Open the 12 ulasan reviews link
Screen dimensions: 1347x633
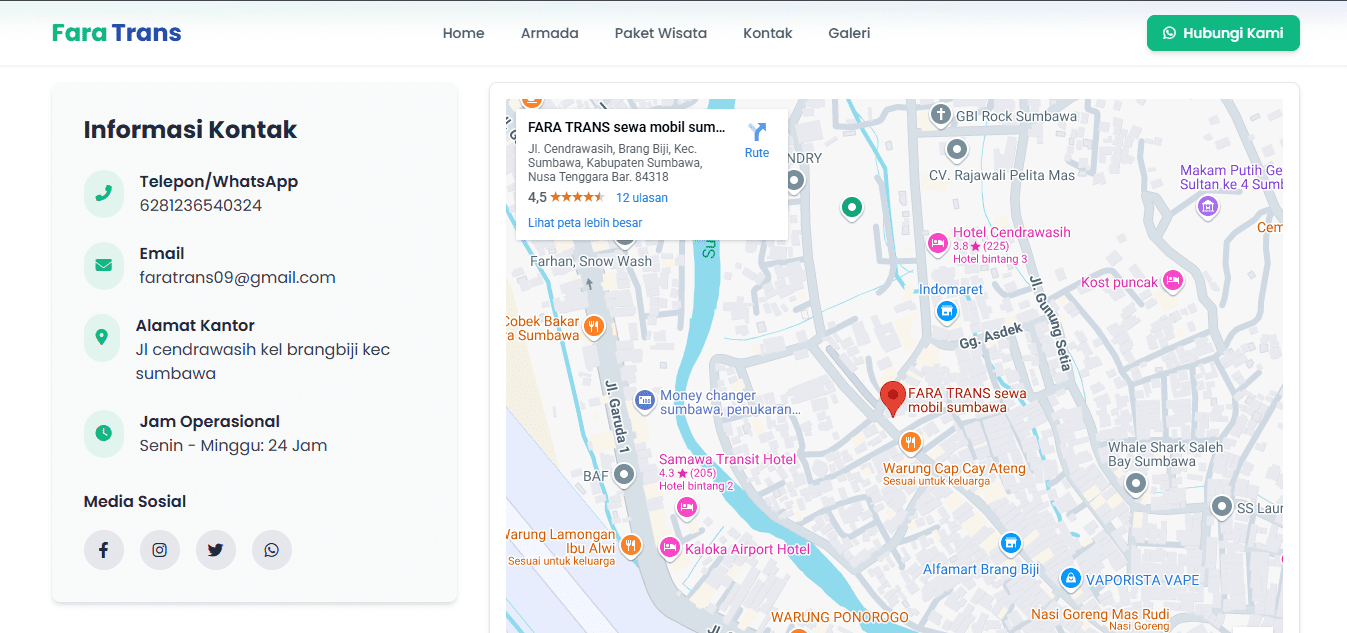pyautogui.click(x=641, y=198)
